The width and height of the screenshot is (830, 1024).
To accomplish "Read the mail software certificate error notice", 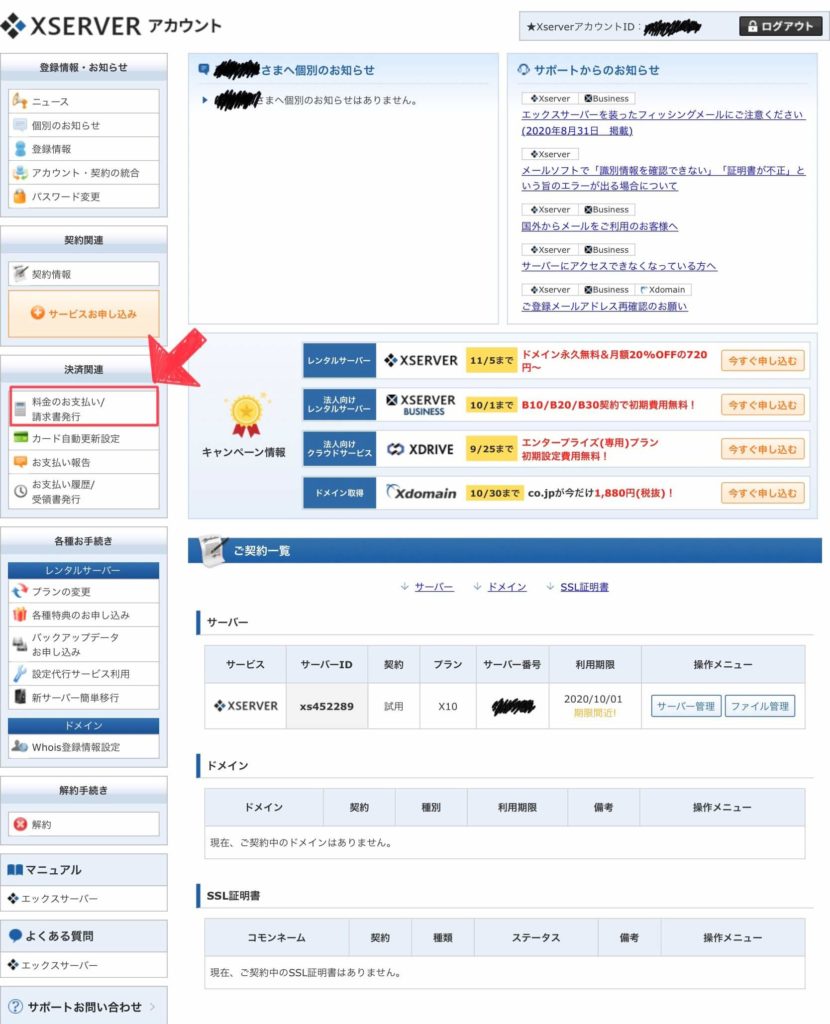I will click(663, 178).
